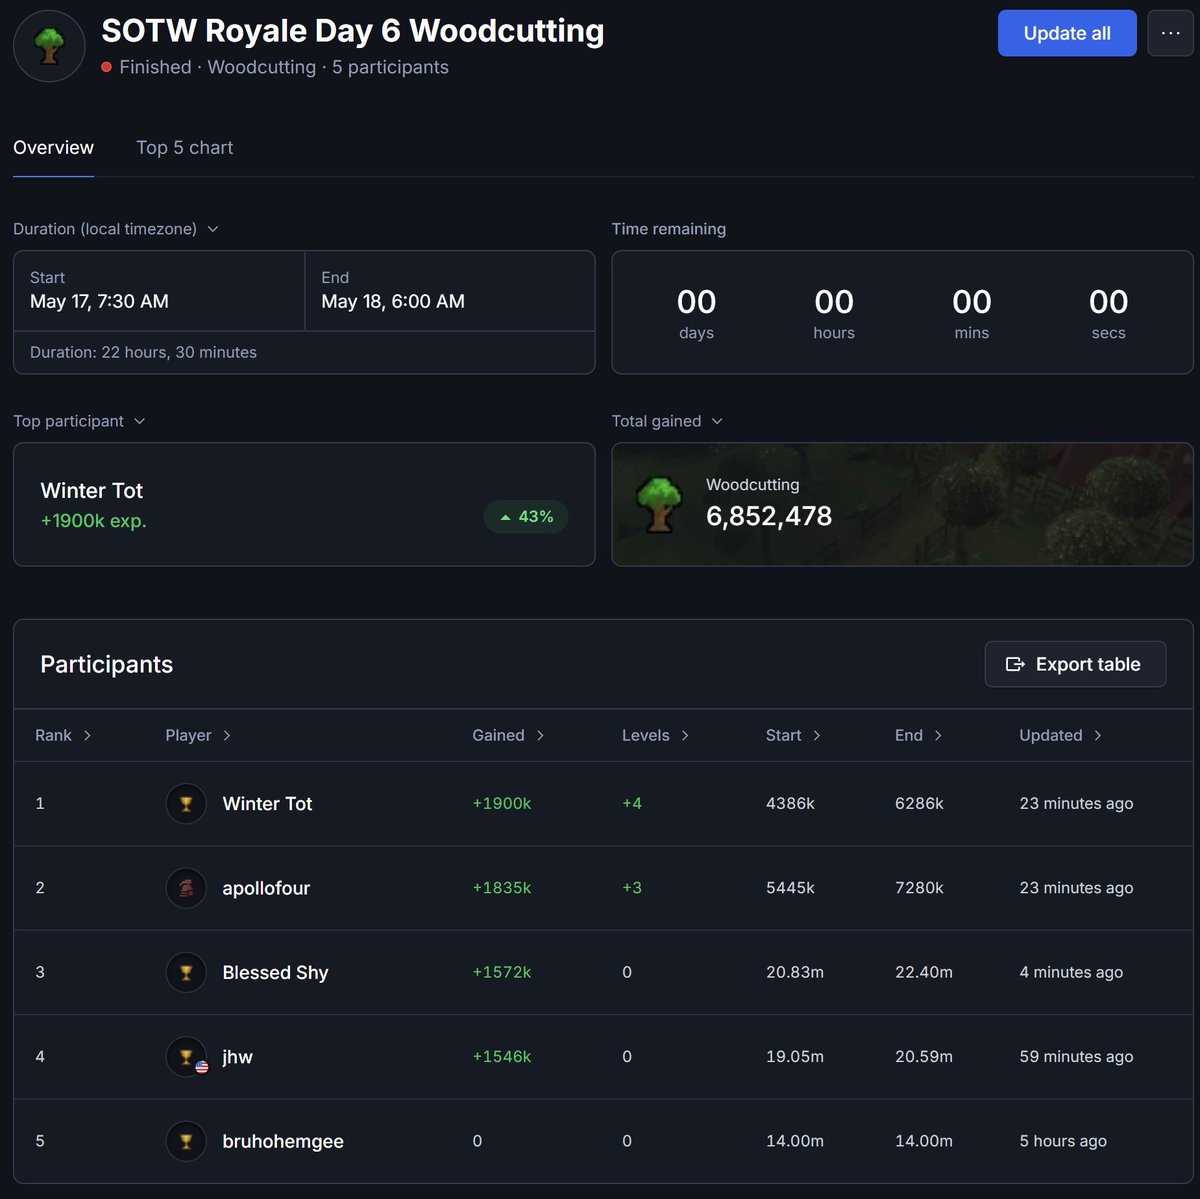
Task: Click apollofour's avatar icon
Action: [x=186, y=888]
